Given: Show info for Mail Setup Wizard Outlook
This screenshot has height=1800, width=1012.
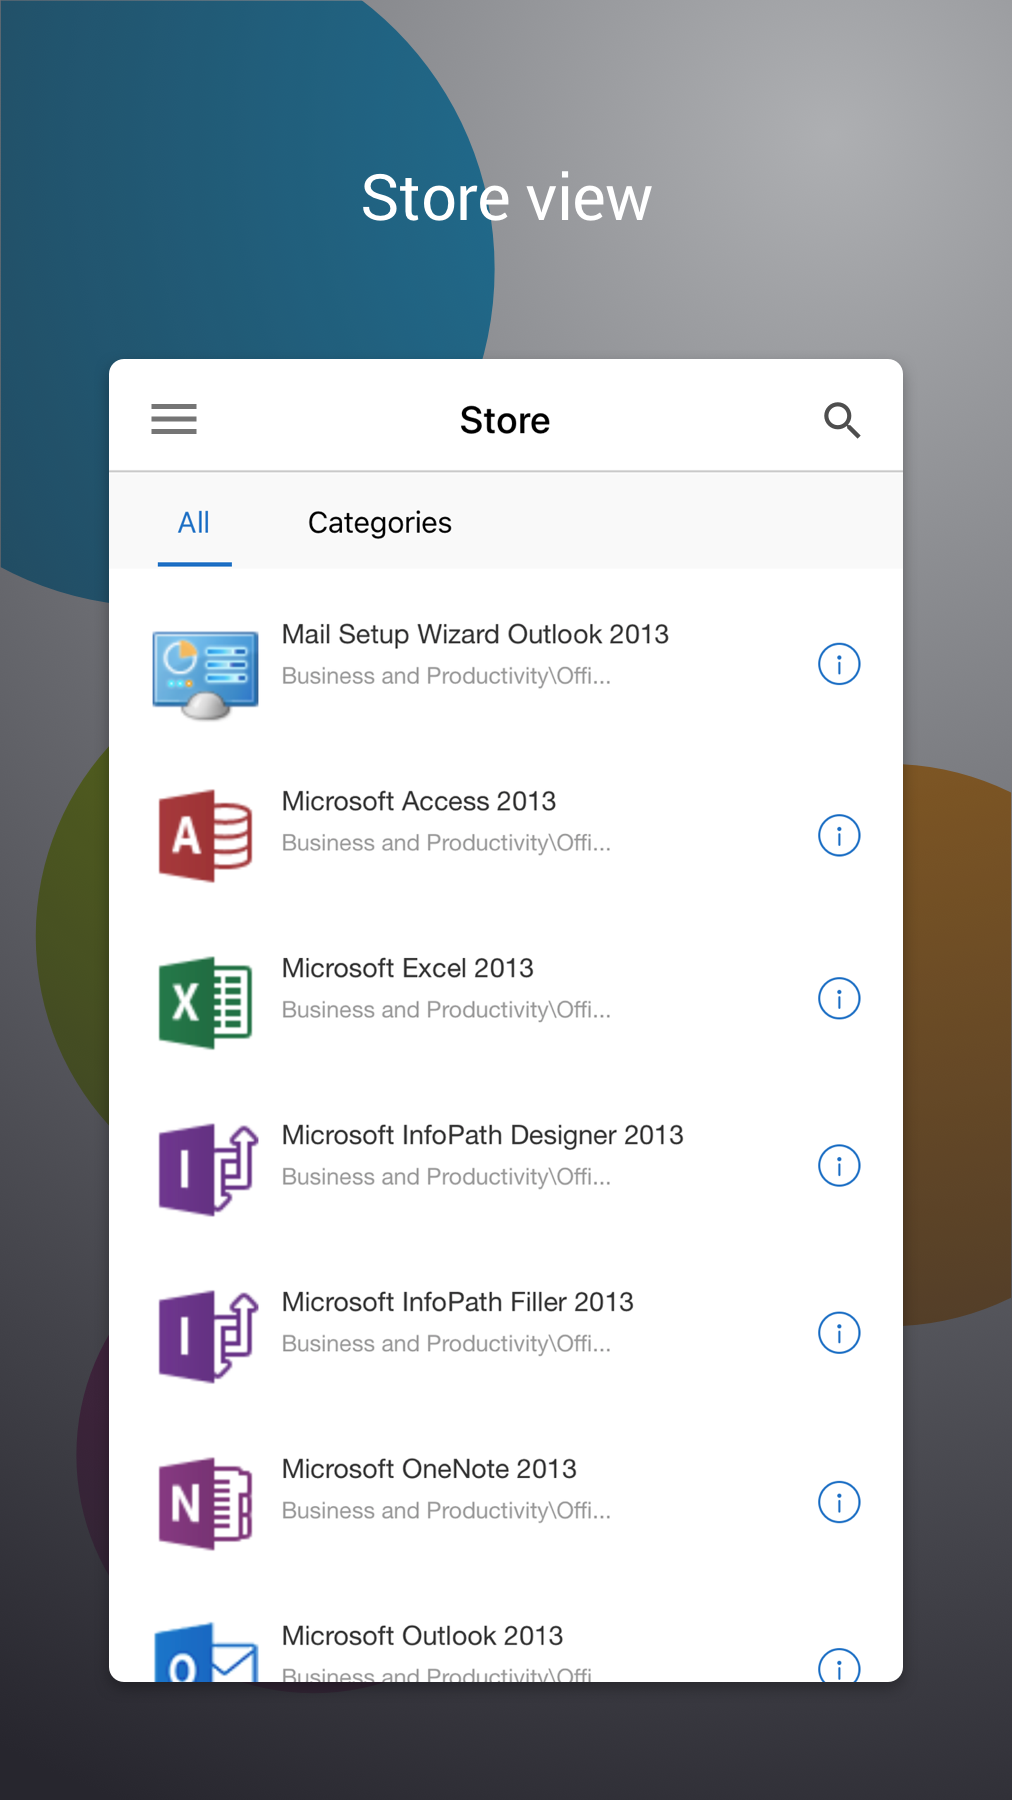Looking at the screenshot, I should pos(839,664).
